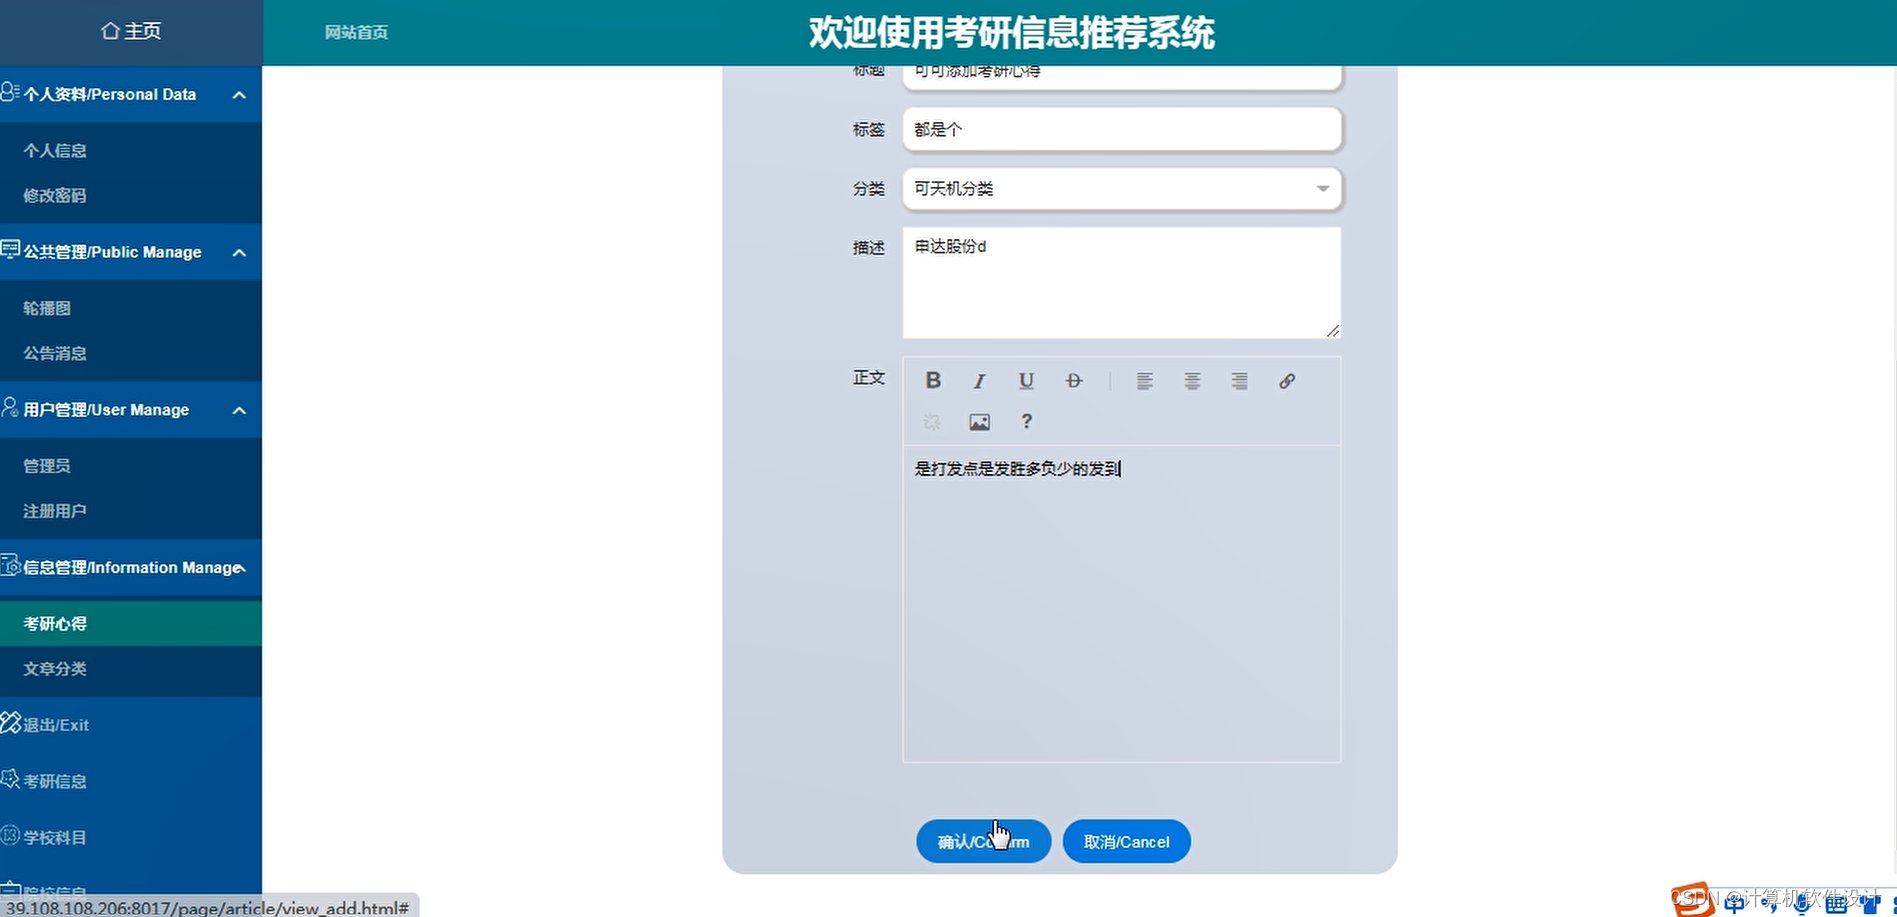Click the 退出/Exit icon

10,722
